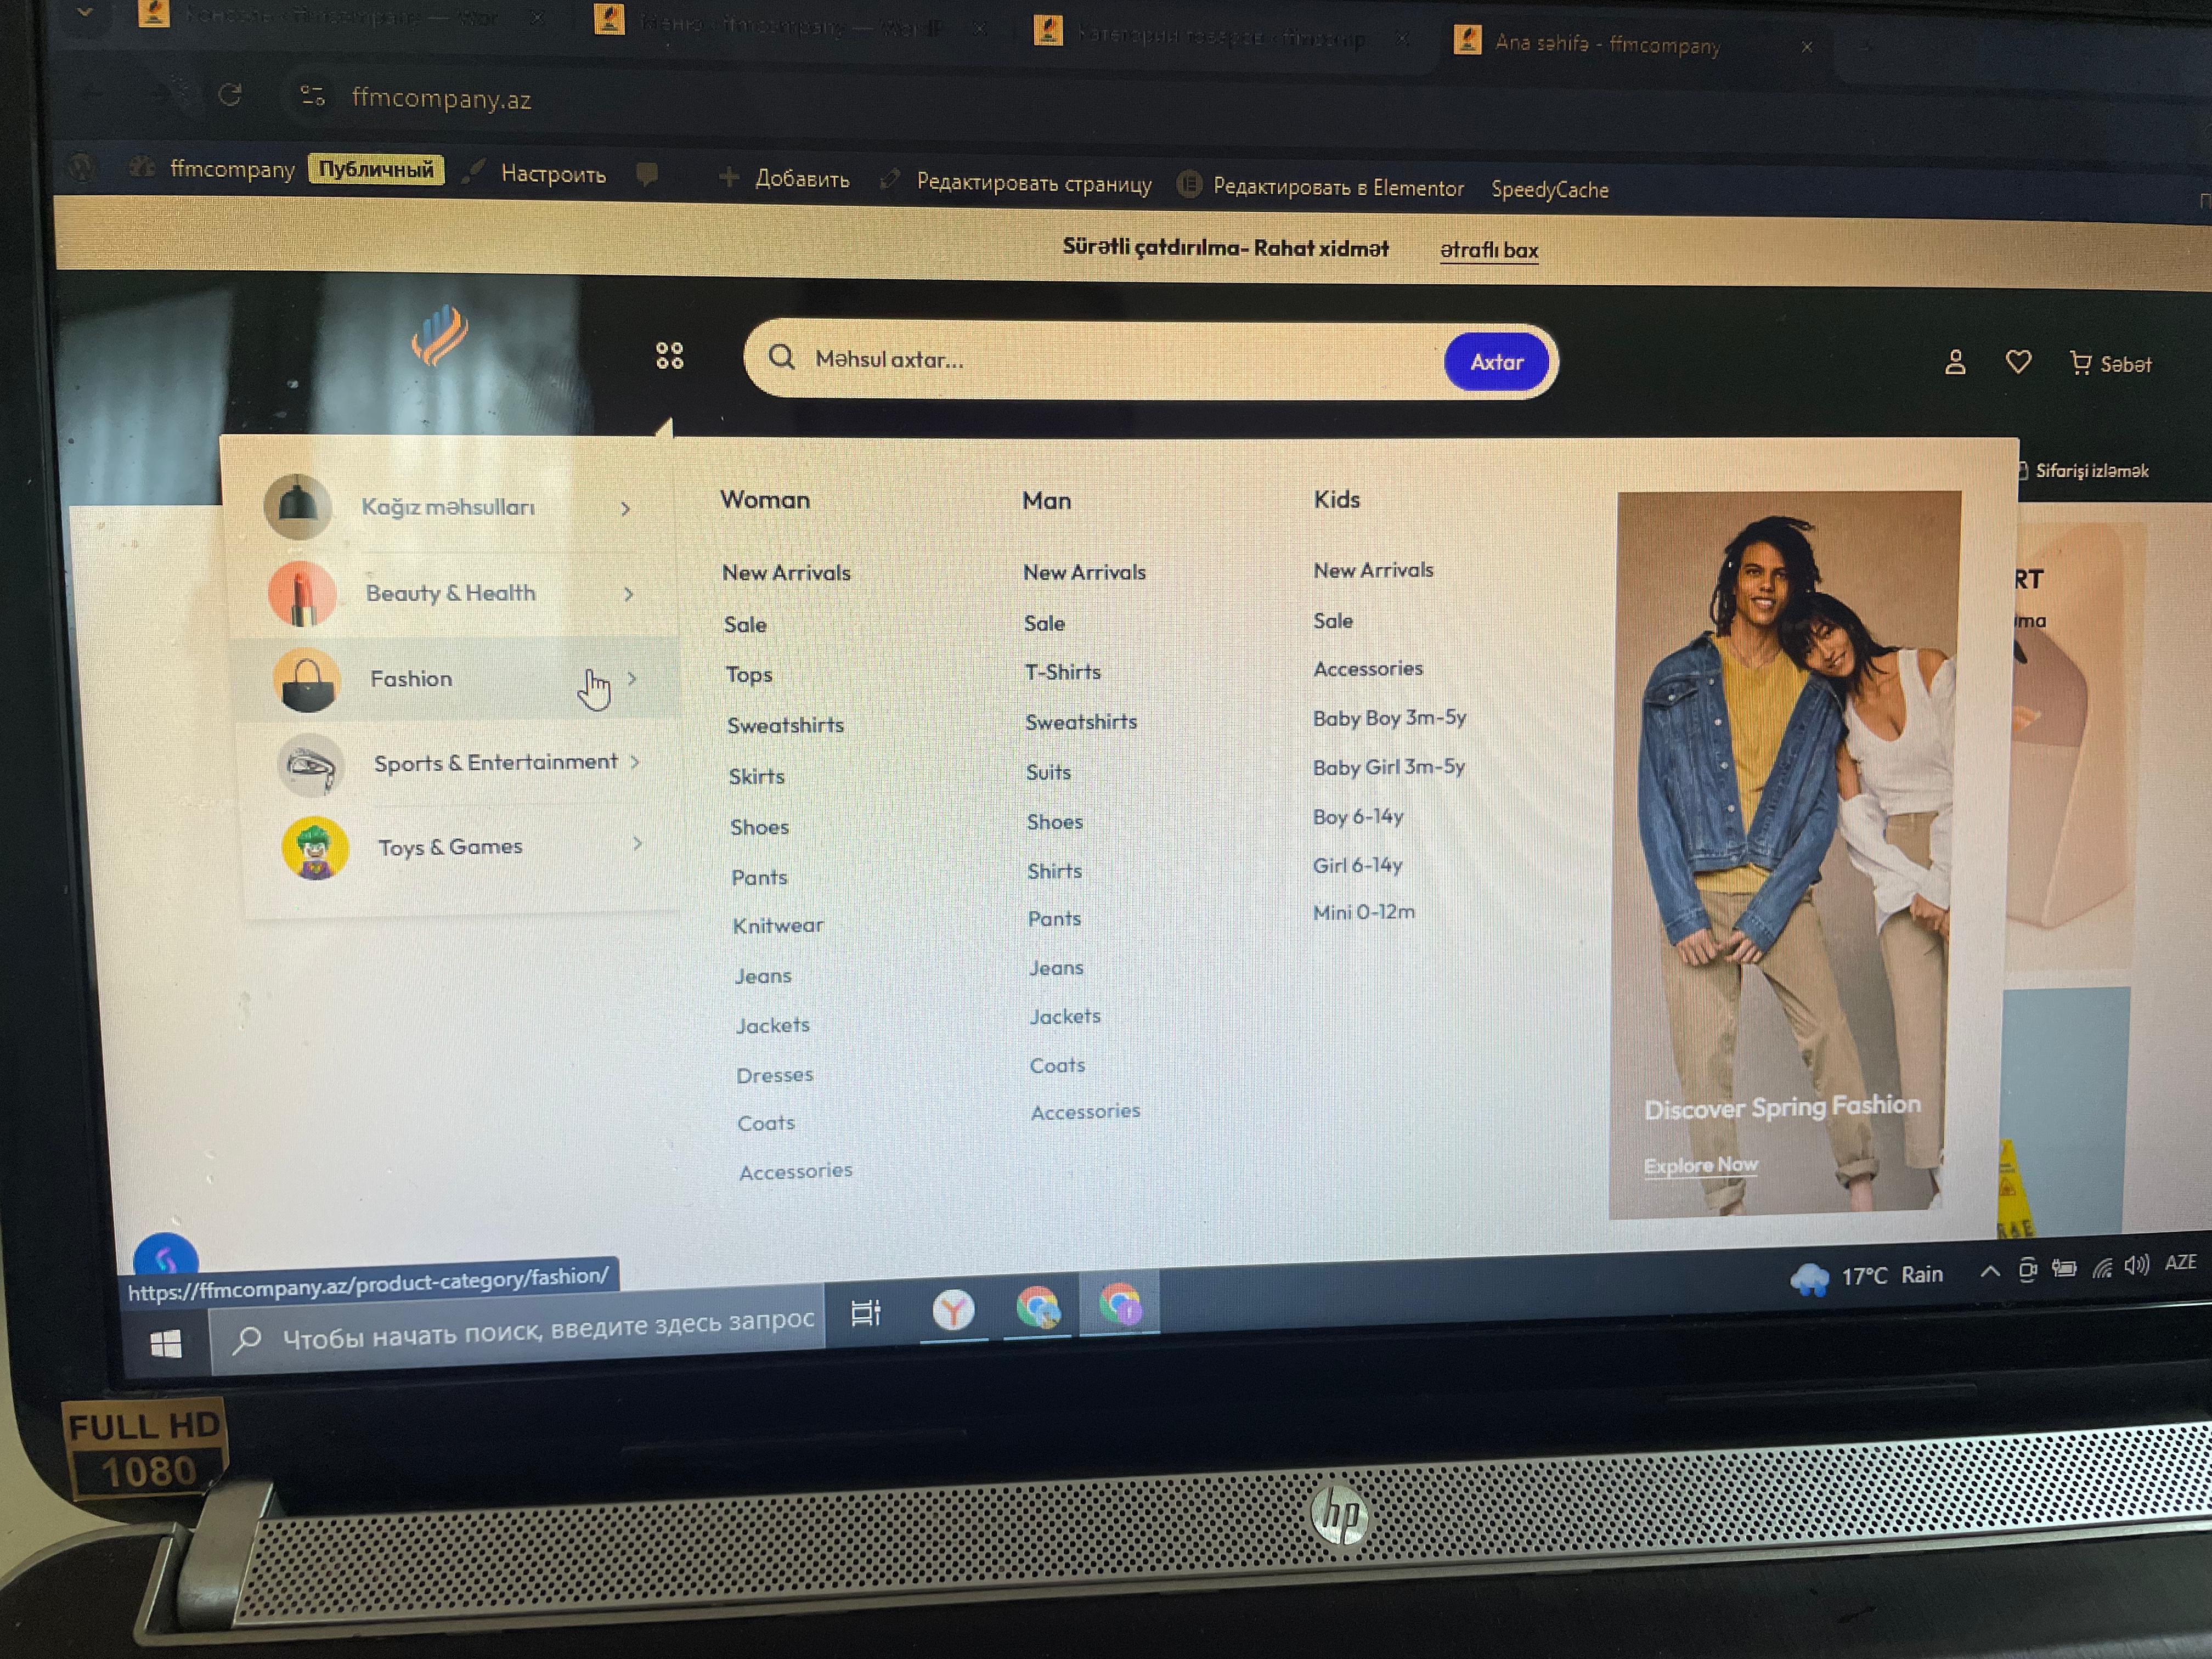Viewport: 2212px width, 1659px height.
Task: Open T-Shirts under Man
Action: click(1062, 672)
